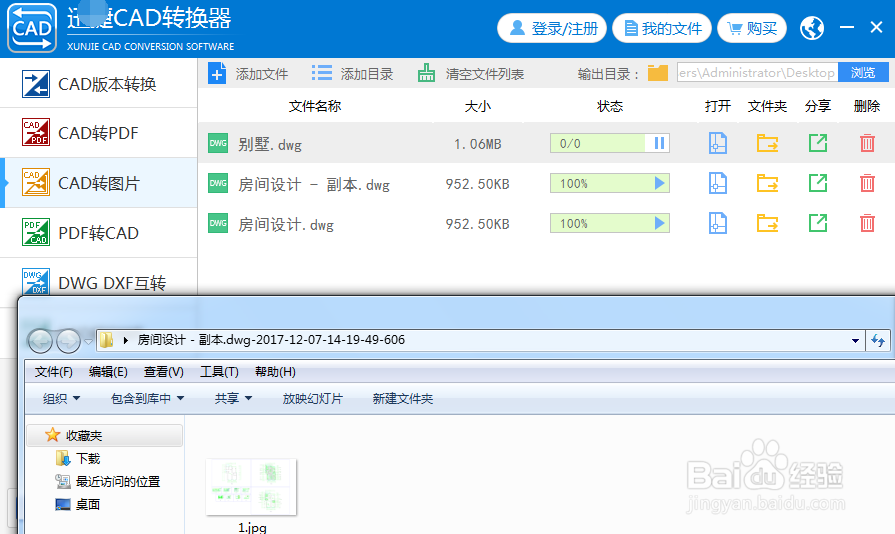Click progress bar of 房间设计 - 副本.dwg
This screenshot has width=895, height=534.
610,183
